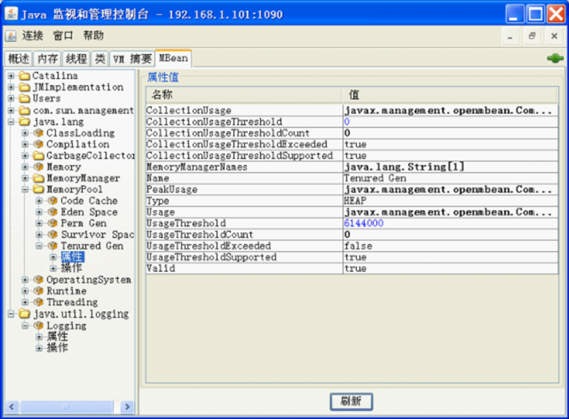
Task: Click the 值 column header
Action: point(451,95)
